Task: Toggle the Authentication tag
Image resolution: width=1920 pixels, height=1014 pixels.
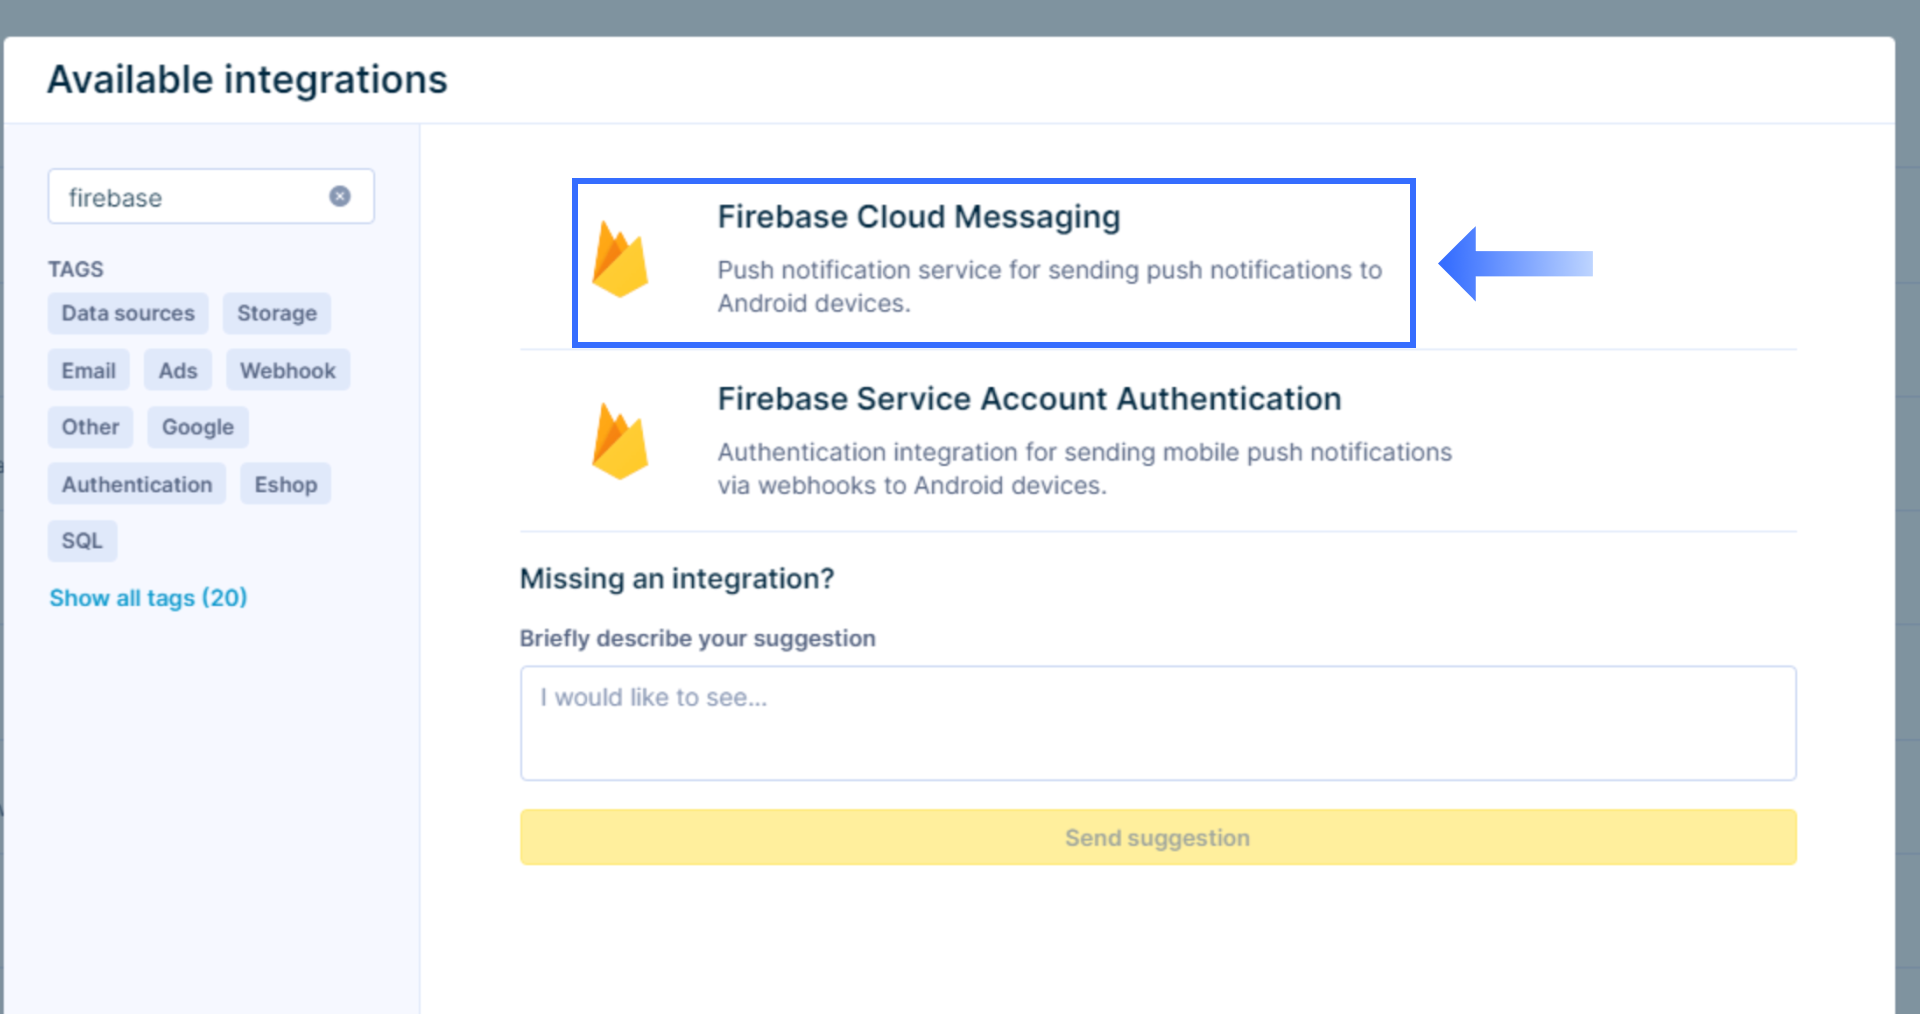Action: click(x=137, y=484)
